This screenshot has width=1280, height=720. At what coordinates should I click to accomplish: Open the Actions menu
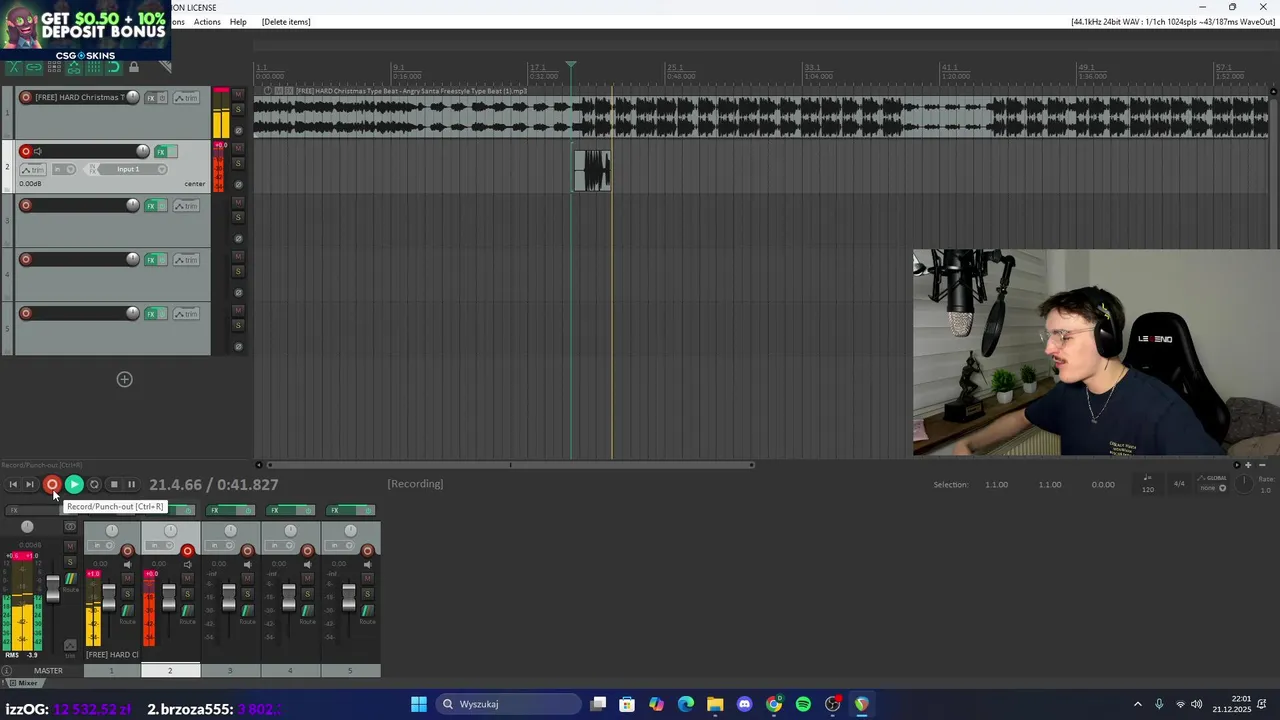point(207,22)
